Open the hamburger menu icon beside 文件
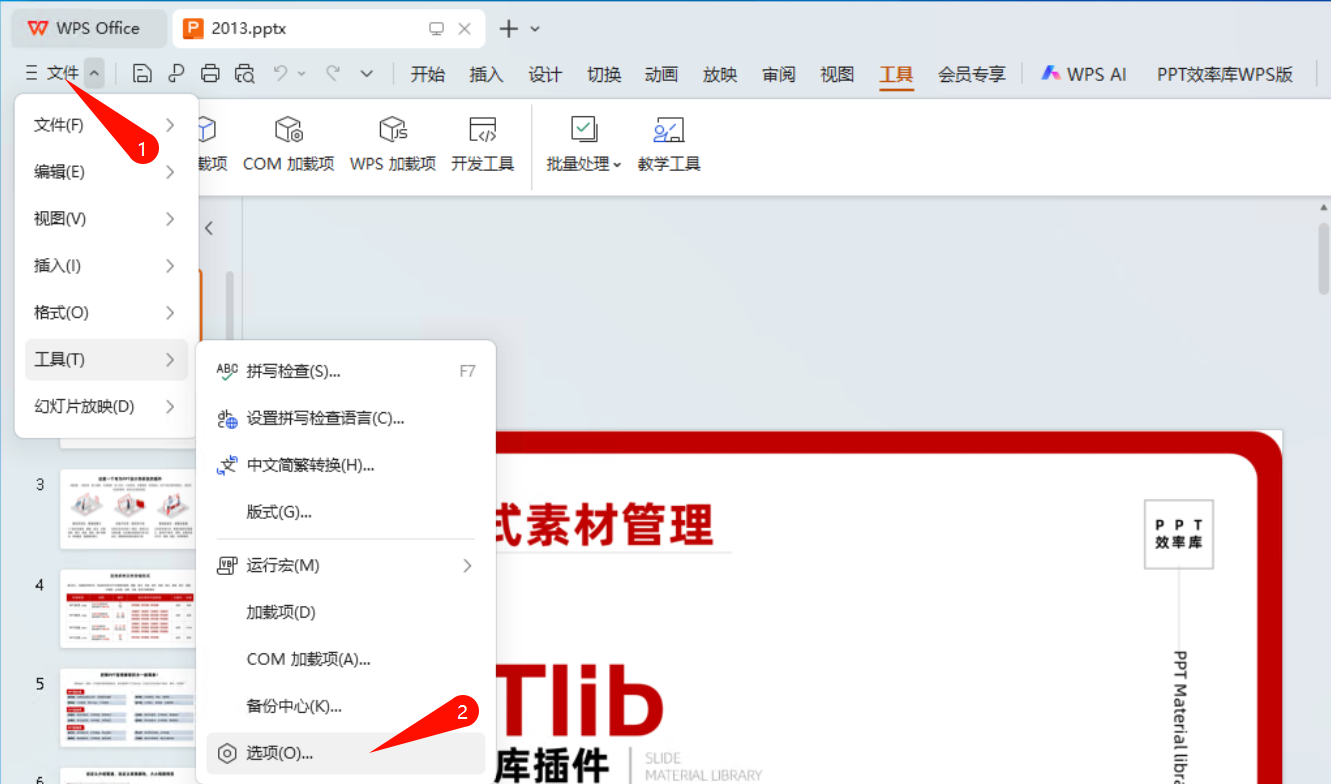The image size is (1331, 784). (x=31, y=73)
